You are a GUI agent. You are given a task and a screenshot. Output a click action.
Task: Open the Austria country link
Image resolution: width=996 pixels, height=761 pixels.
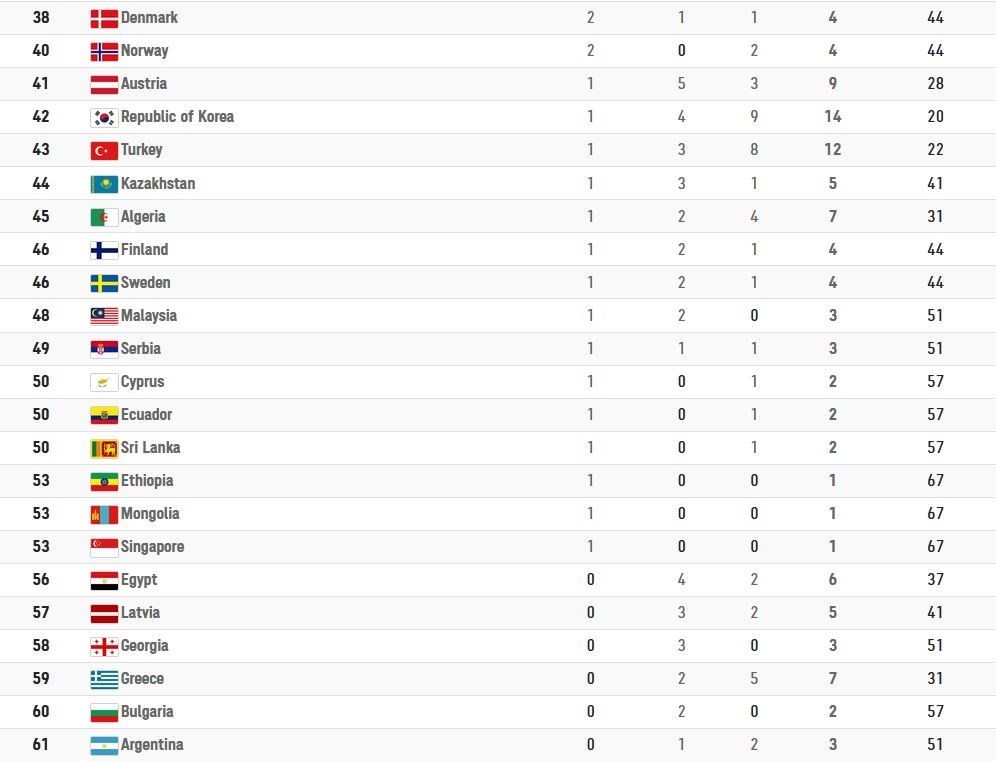pos(143,84)
